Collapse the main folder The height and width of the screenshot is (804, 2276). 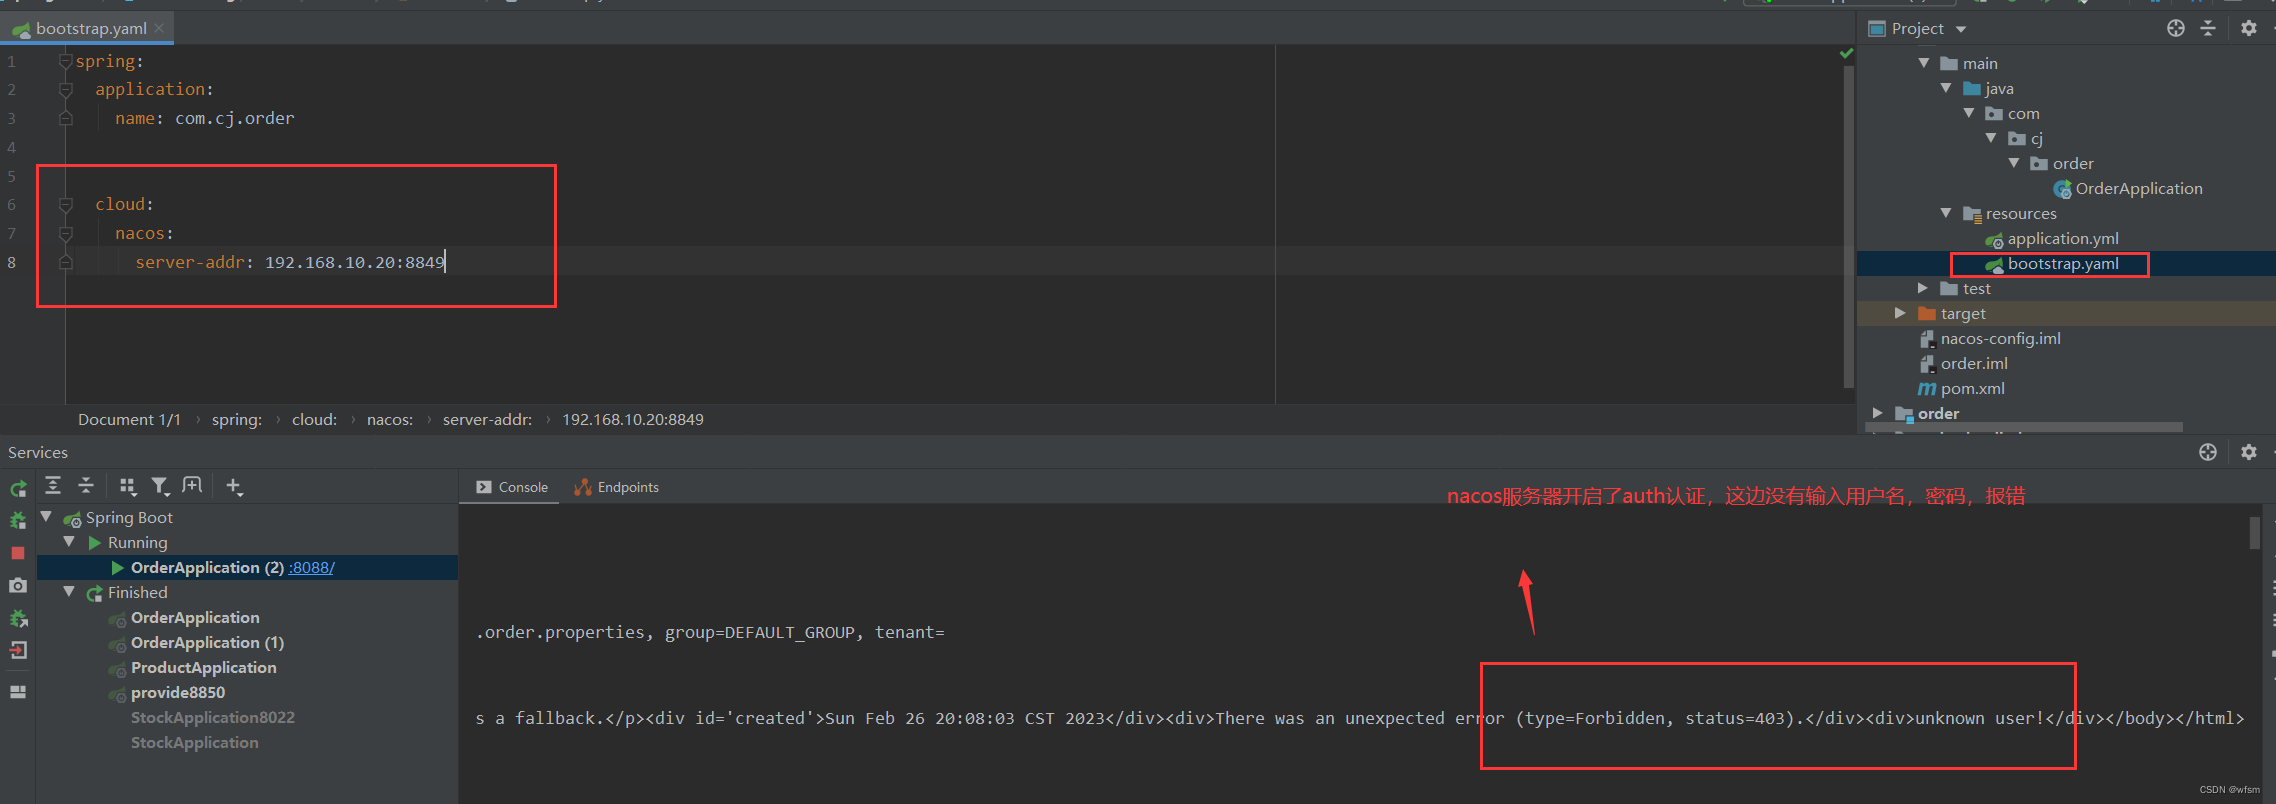click(1923, 63)
